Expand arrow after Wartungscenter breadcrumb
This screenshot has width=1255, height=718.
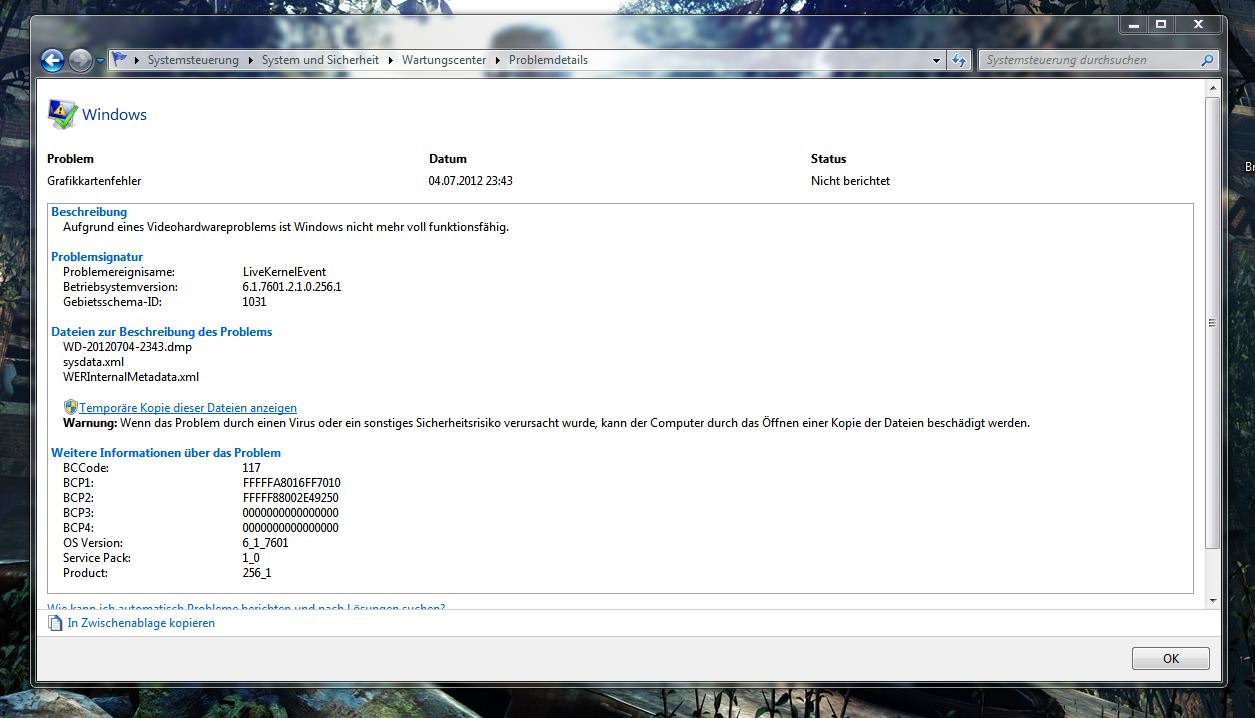(497, 60)
